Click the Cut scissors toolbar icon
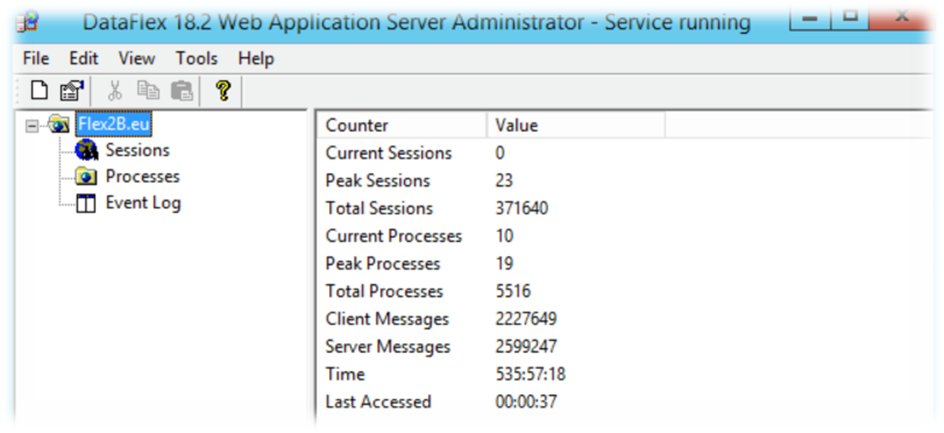This screenshot has width=944, height=433. [x=114, y=92]
